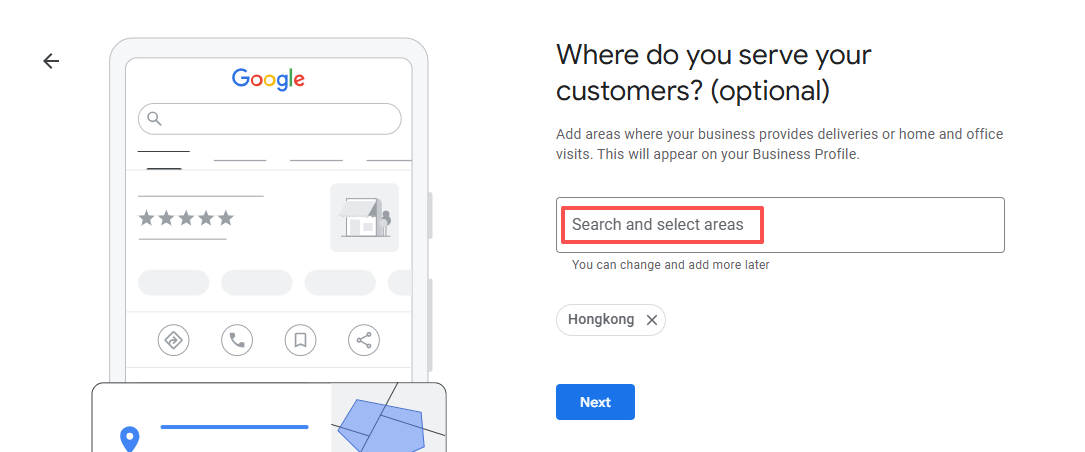Click the blue map pin icon
The height and width of the screenshot is (452, 1085).
(x=129, y=438)
